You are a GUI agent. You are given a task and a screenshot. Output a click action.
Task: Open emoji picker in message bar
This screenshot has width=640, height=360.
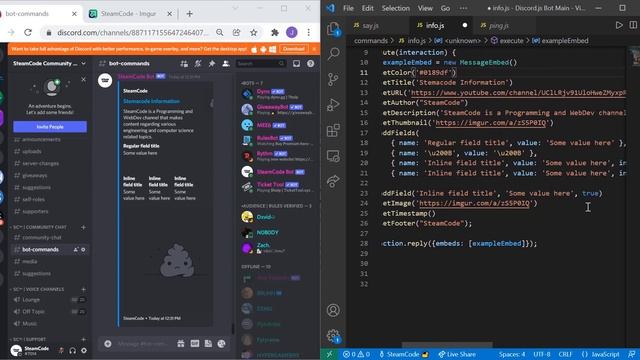(222, 344)
